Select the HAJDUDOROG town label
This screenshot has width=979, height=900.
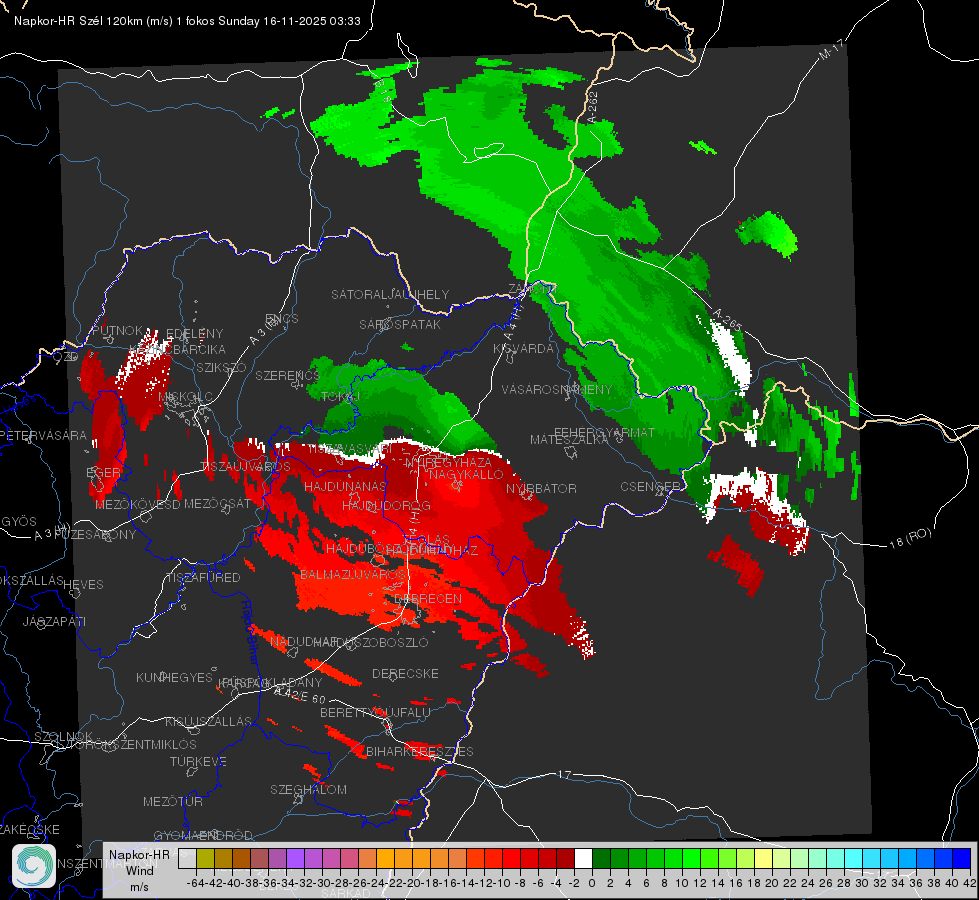tap(386, 505)
